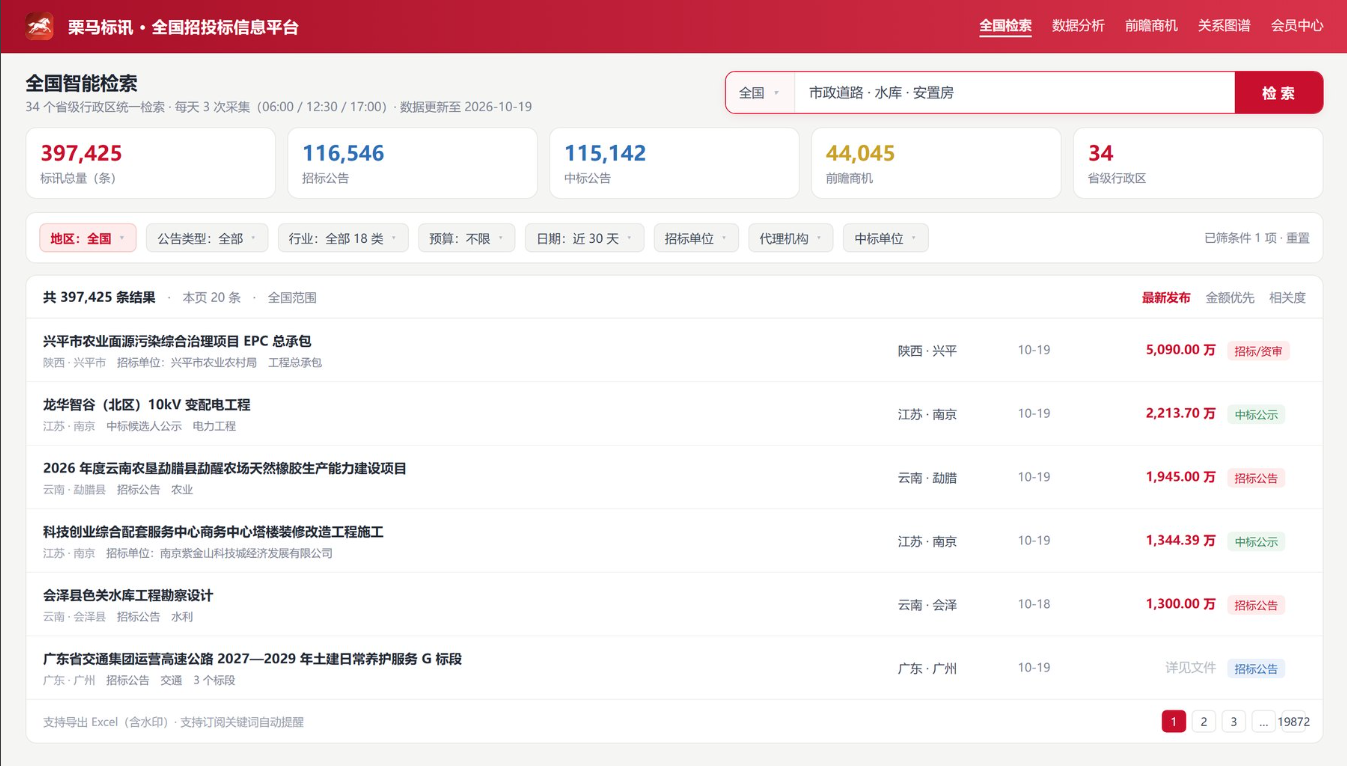Open the 中标单位 filter dropdown

[x=885, y=239]
